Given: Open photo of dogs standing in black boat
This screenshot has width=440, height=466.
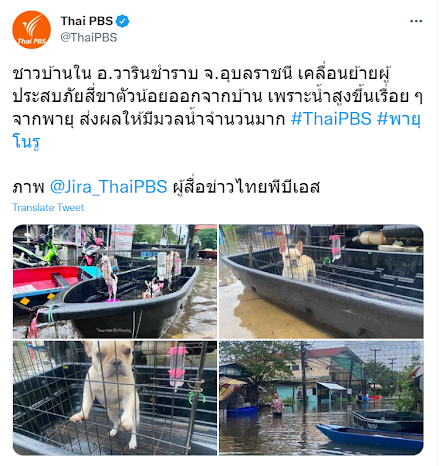Looking at the screenshot, I should coord(115,281).
